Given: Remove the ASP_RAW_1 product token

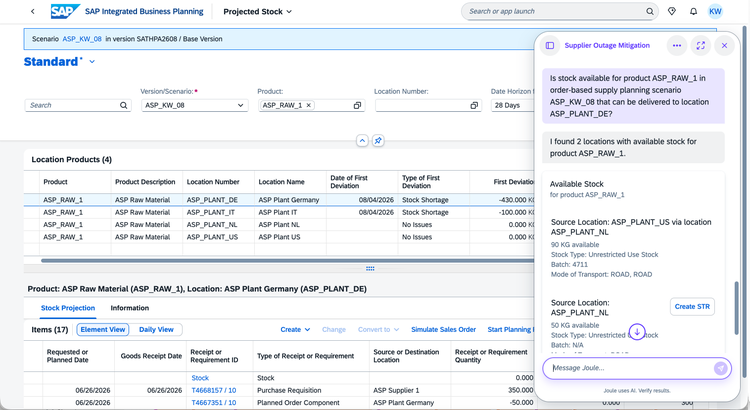Looking at the screenshot, I should [309, 105].
